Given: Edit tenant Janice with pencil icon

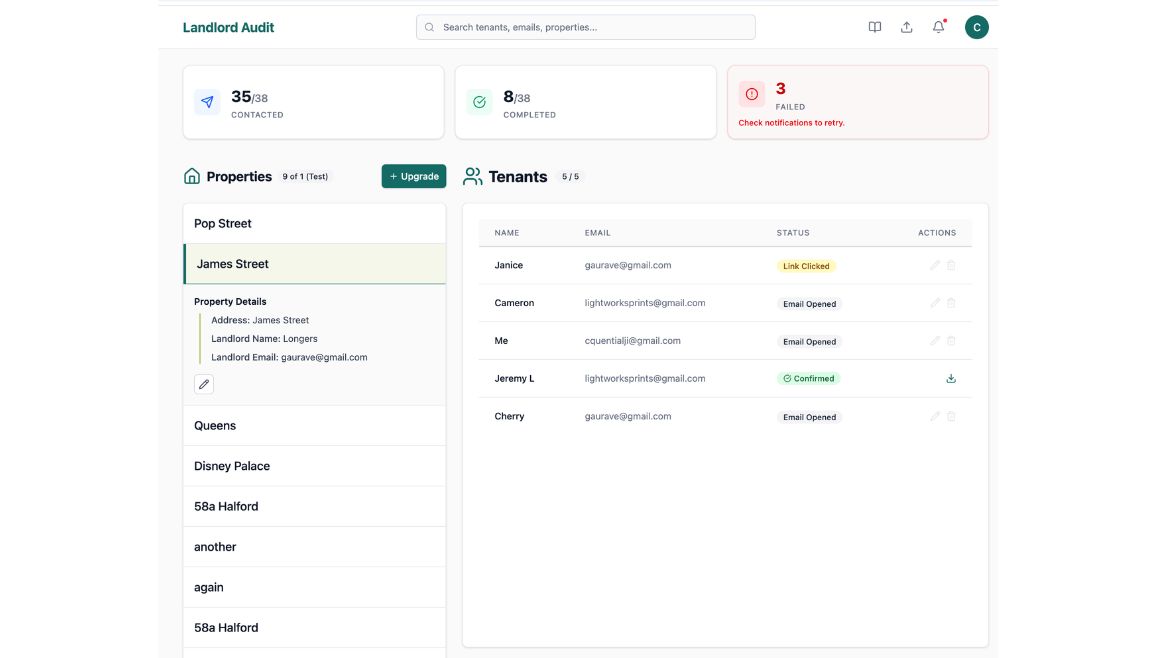Looking at the screenshot, I should point(935,265).
